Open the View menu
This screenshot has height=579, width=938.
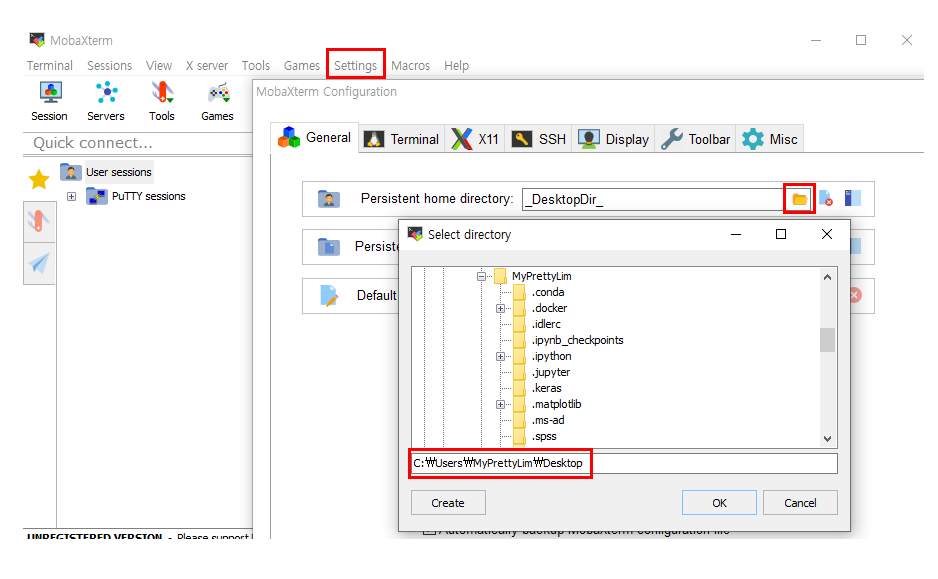pos(159,65)
